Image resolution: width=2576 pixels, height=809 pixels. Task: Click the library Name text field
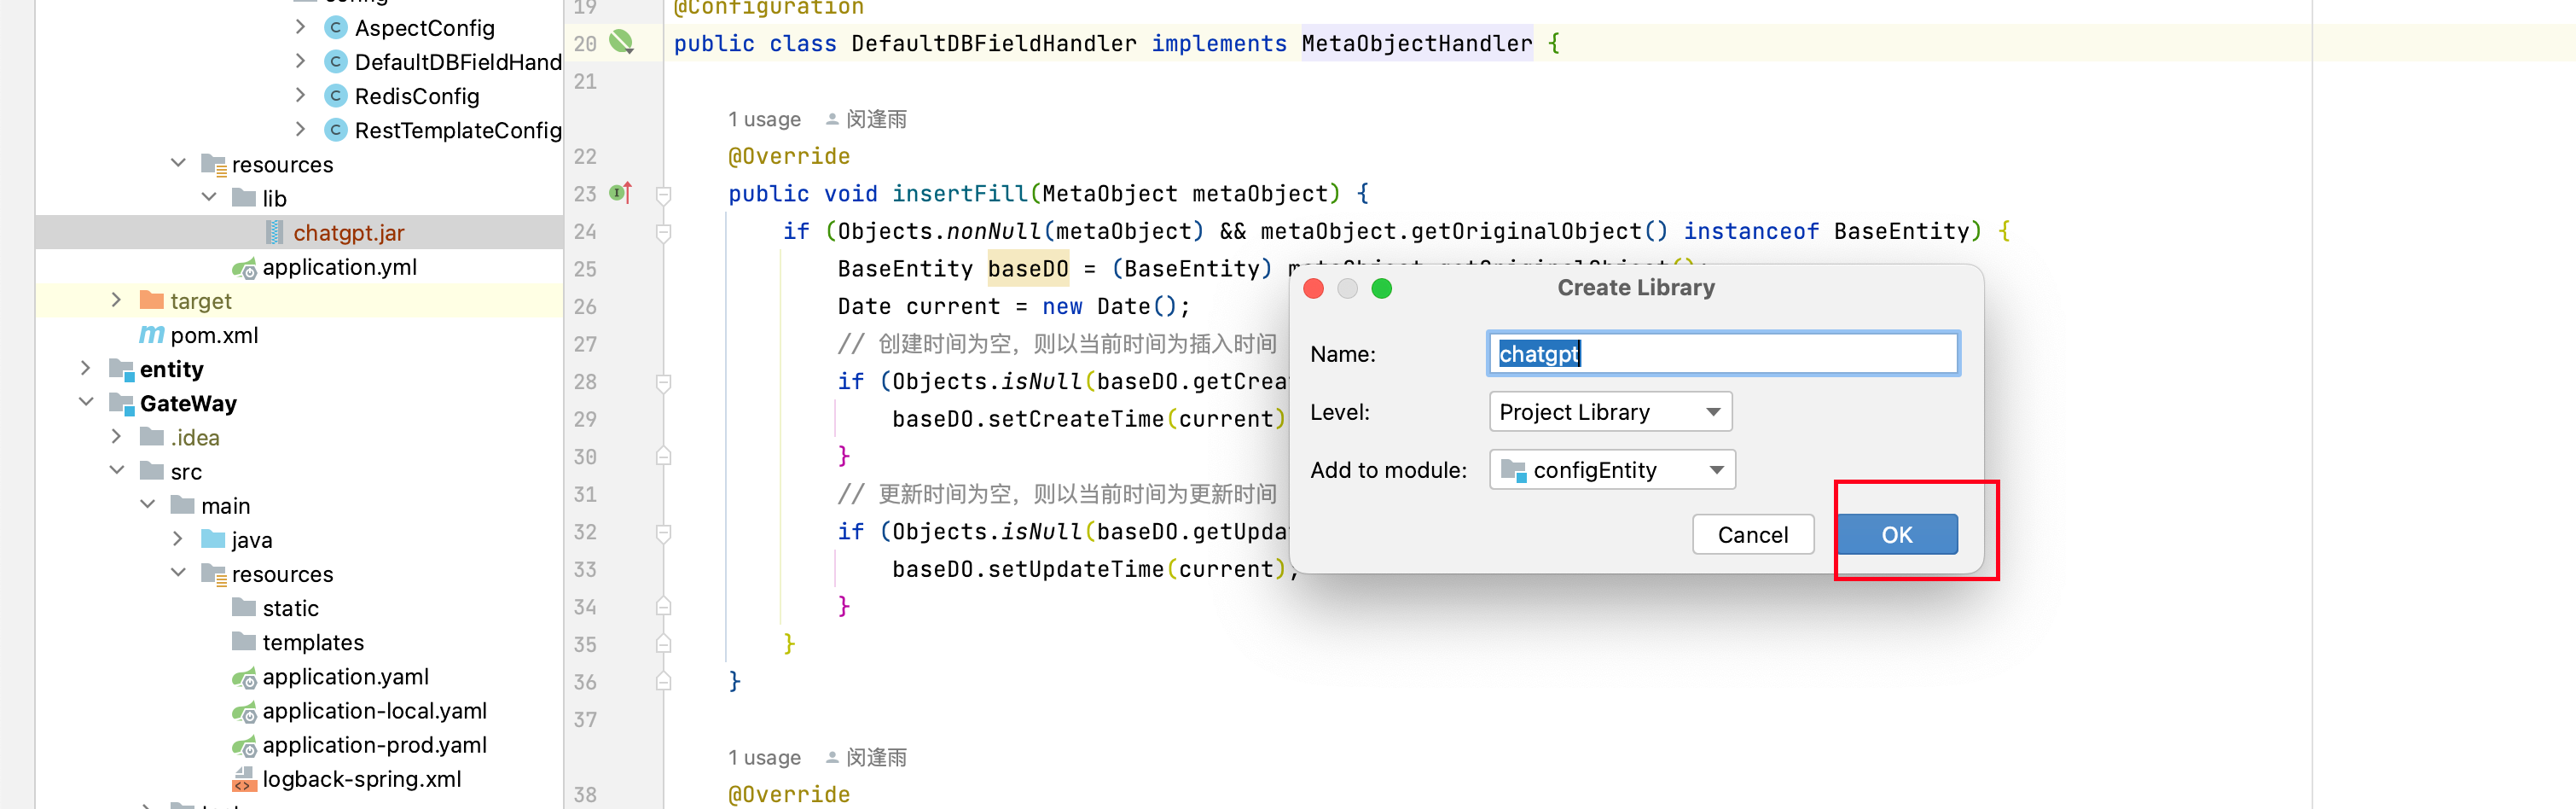click(1722, 354)
